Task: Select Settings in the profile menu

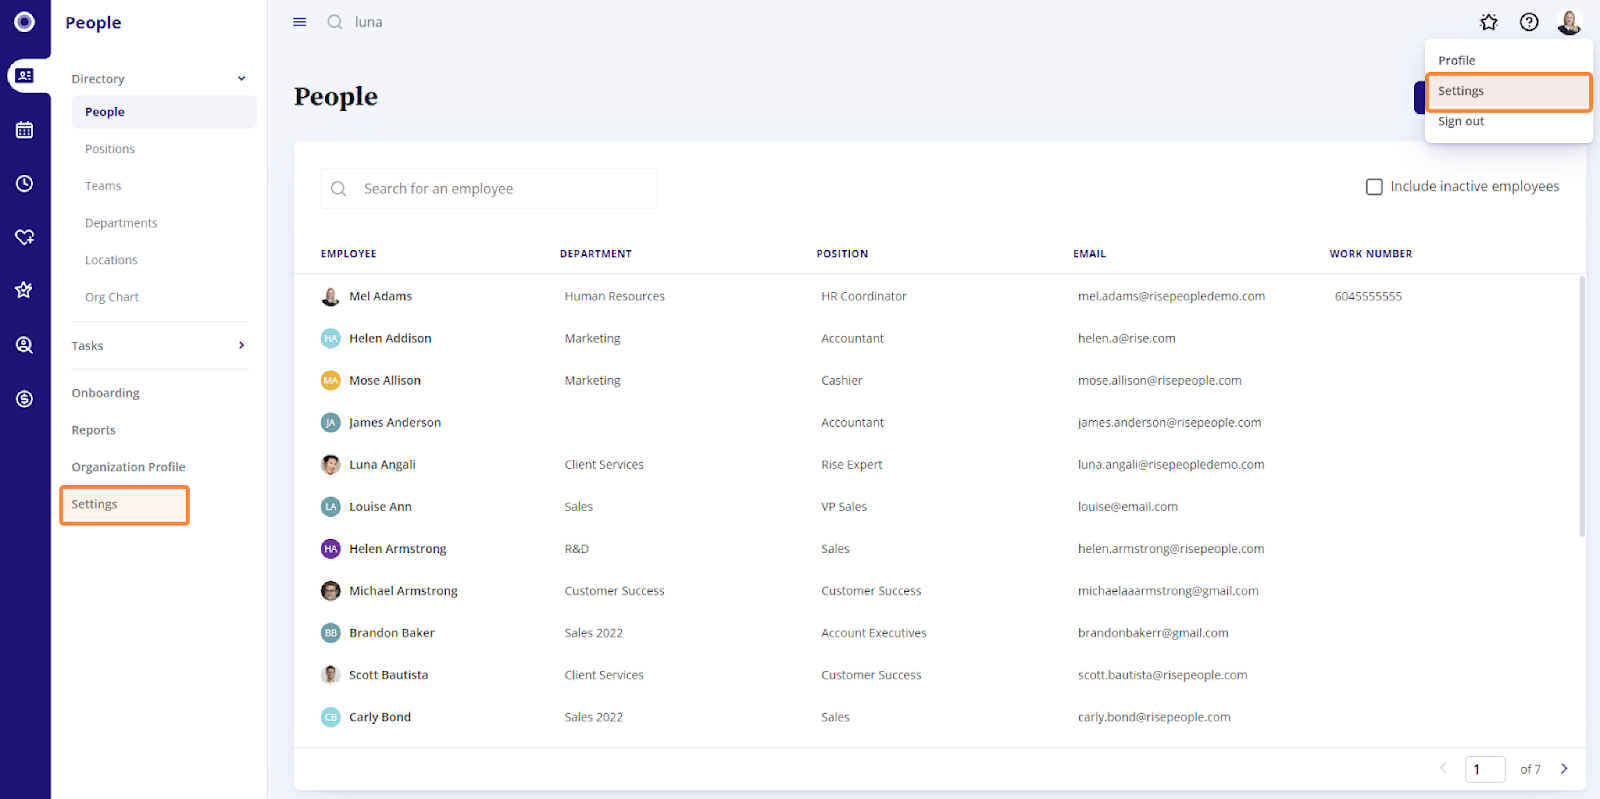Action: [1461, 91]
